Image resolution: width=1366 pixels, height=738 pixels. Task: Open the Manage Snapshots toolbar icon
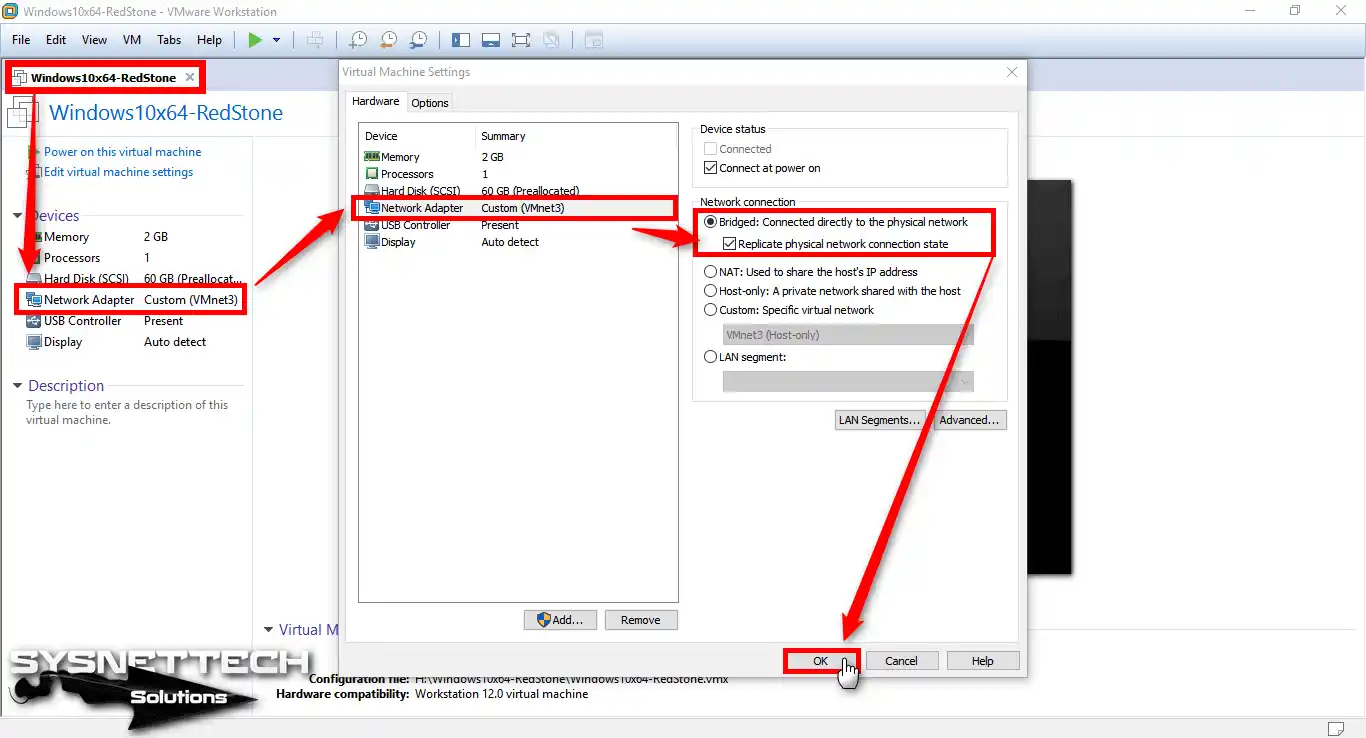click(419, 40)
